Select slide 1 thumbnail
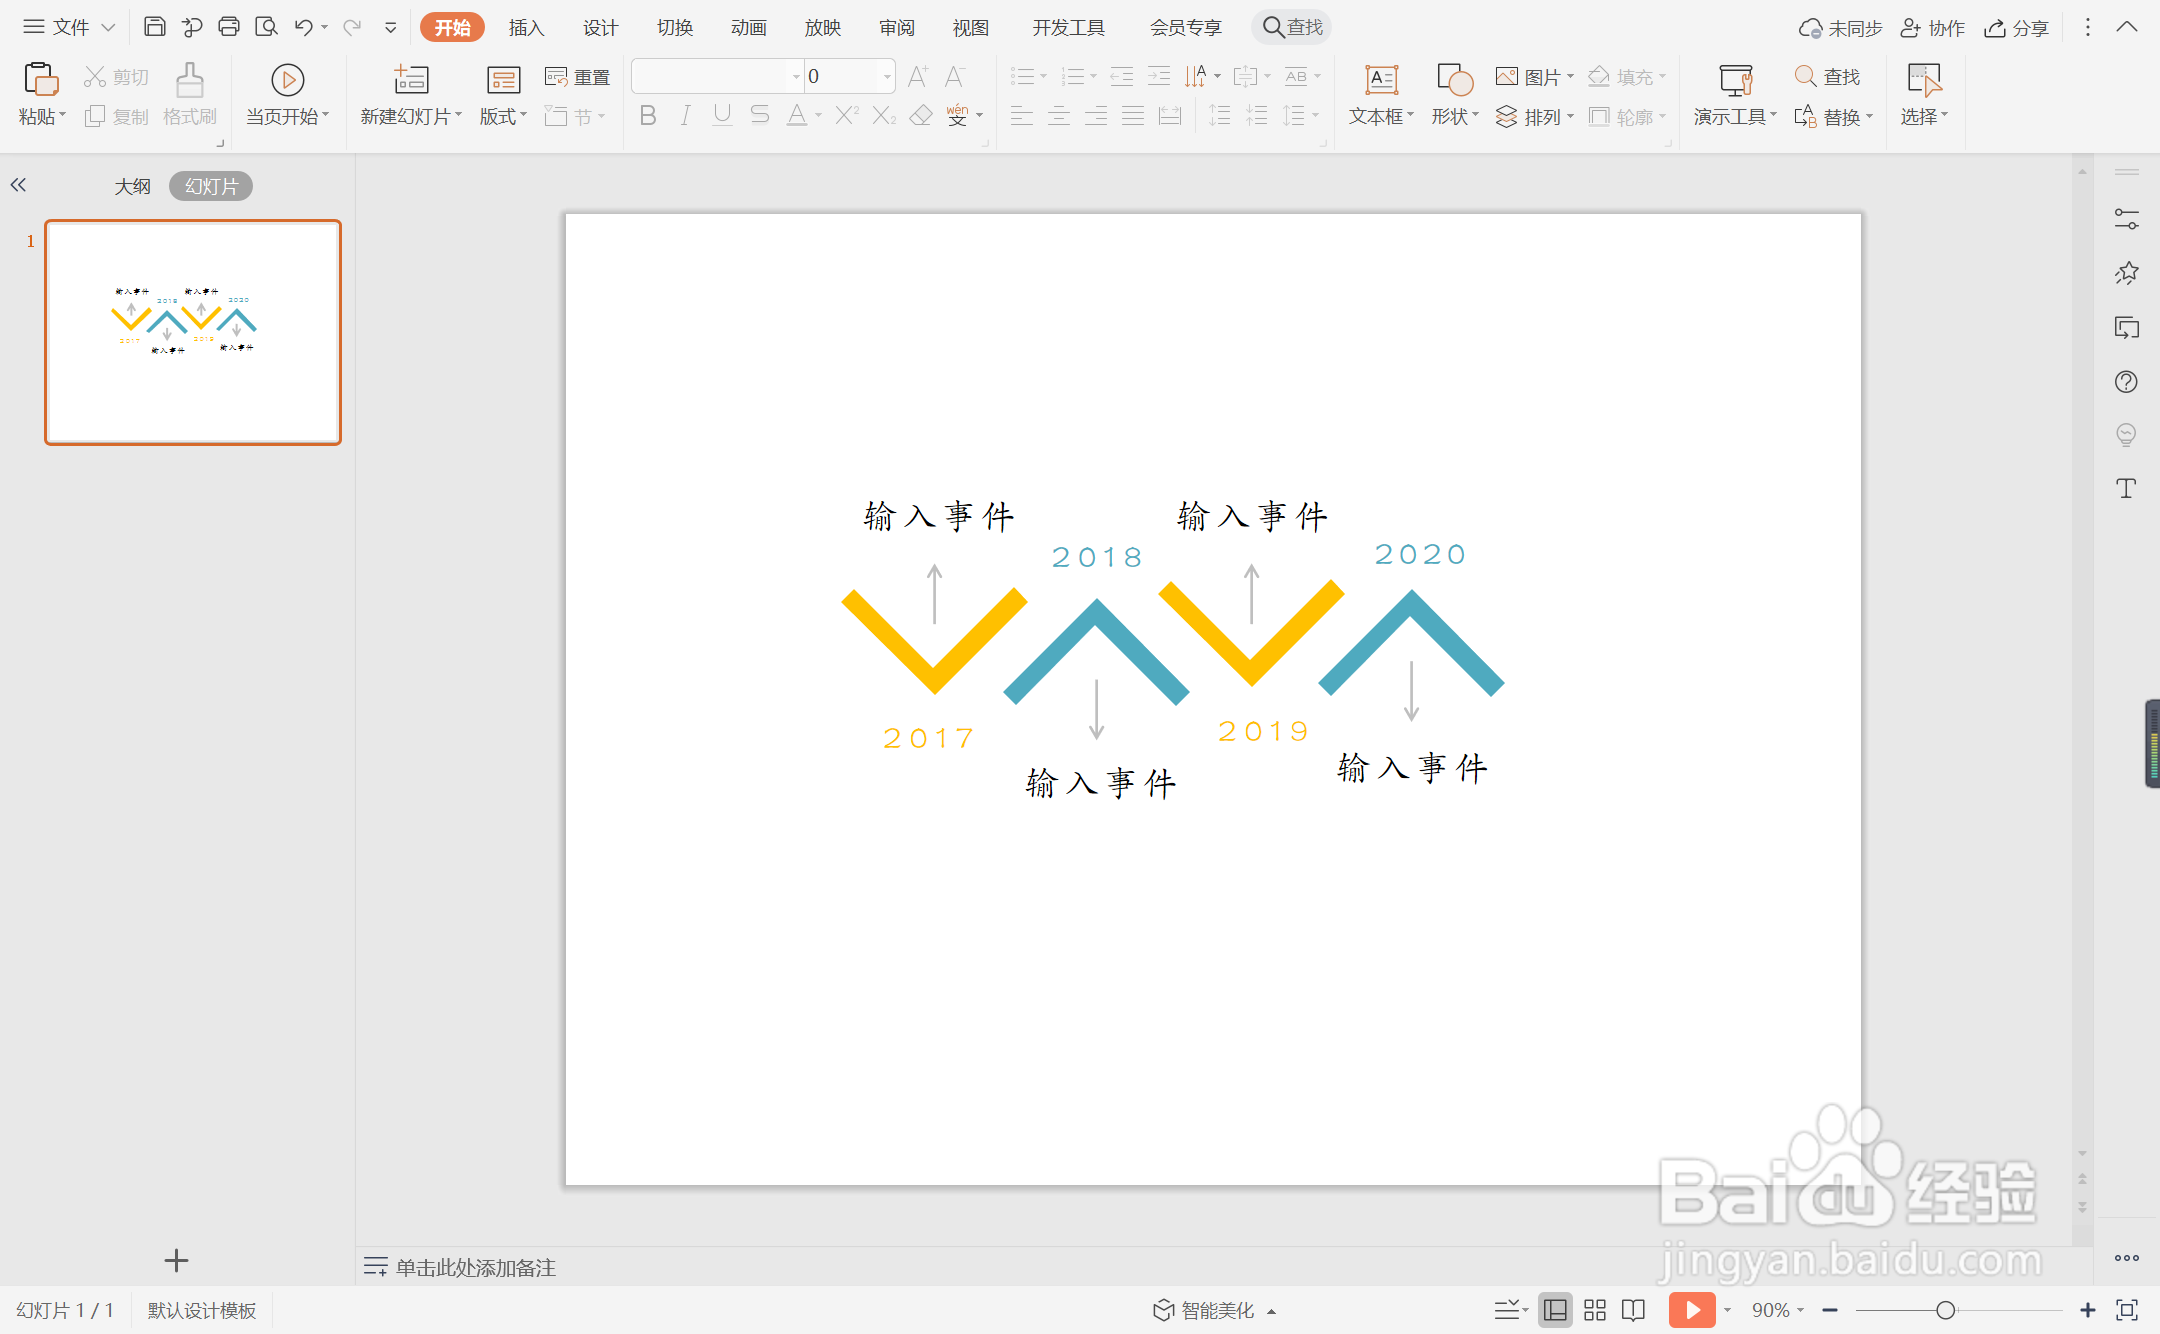The width and height of the screenshot is (2160, 1334). 193,332
